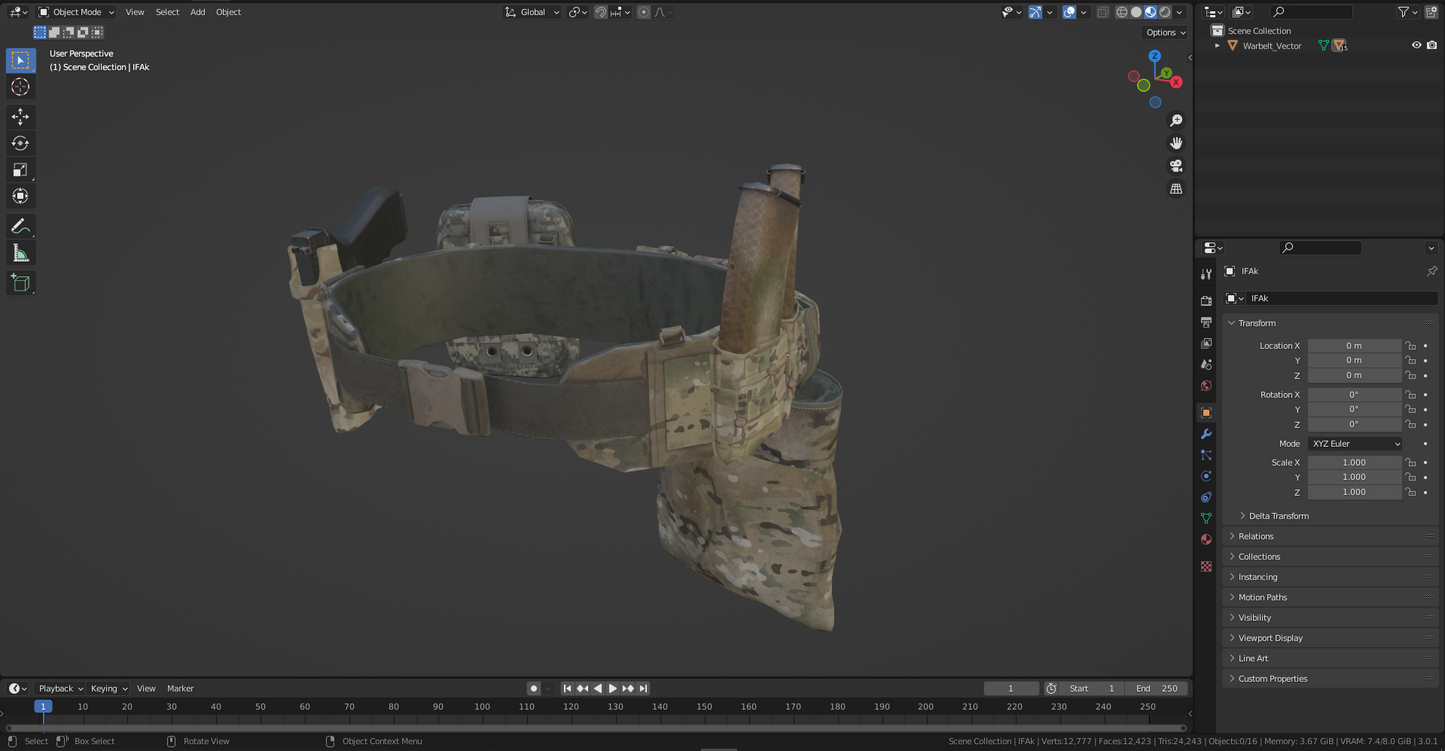Open the Add menu
Viewport: 1445px width, 751px height.
click(198, 12)
